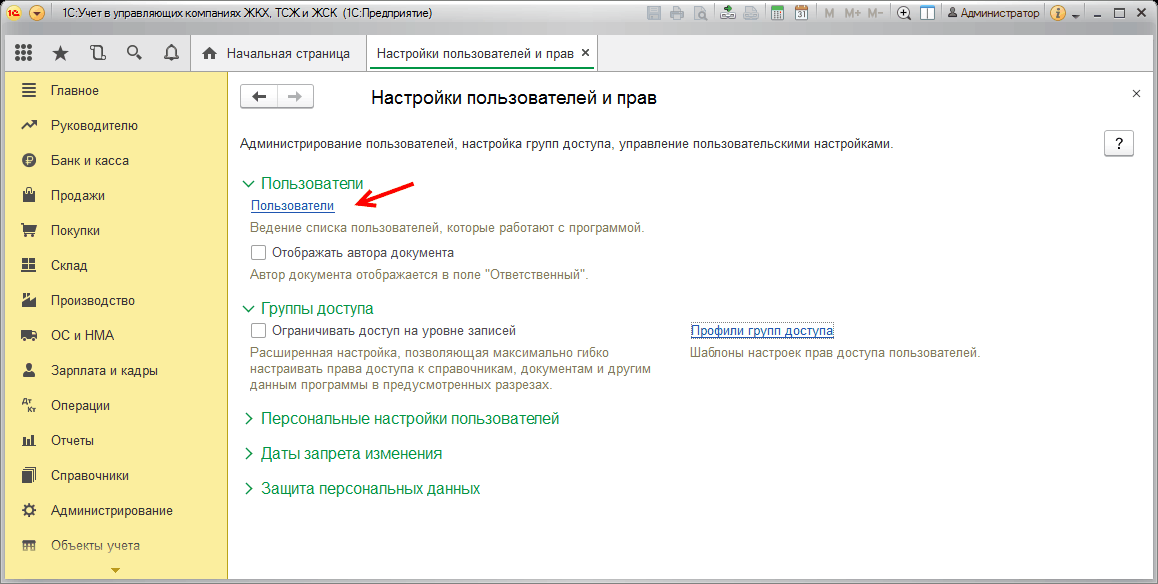Close the Настройки пользователей и прав tab
The image size is (1158, 584).
point(586,52)
